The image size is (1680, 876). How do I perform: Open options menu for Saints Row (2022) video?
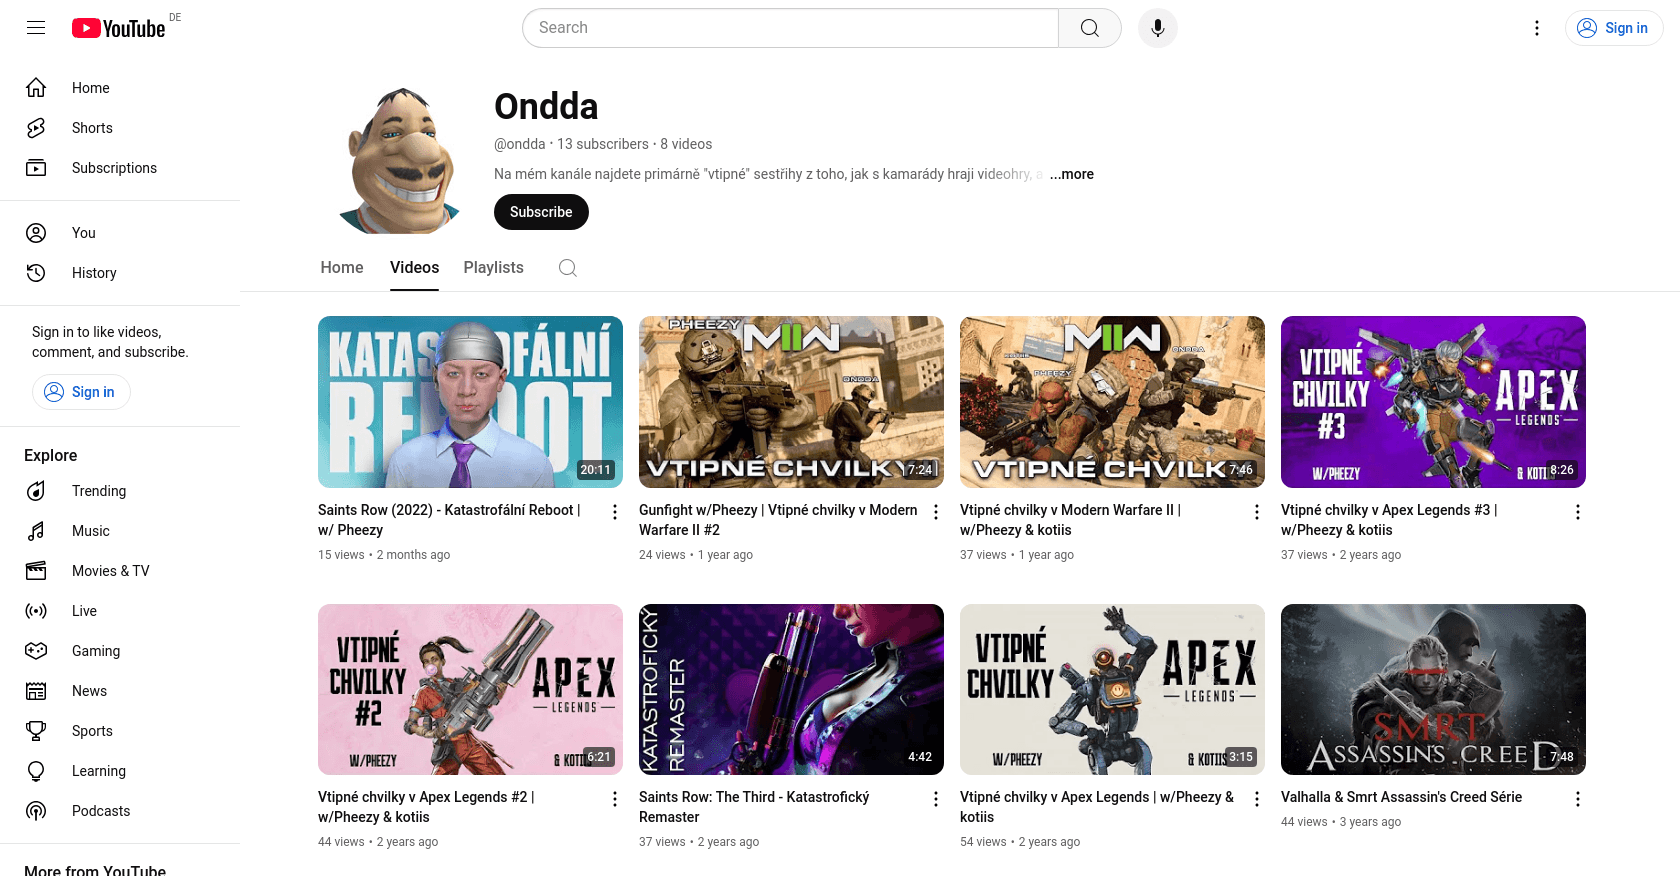[x=615, y=512]
